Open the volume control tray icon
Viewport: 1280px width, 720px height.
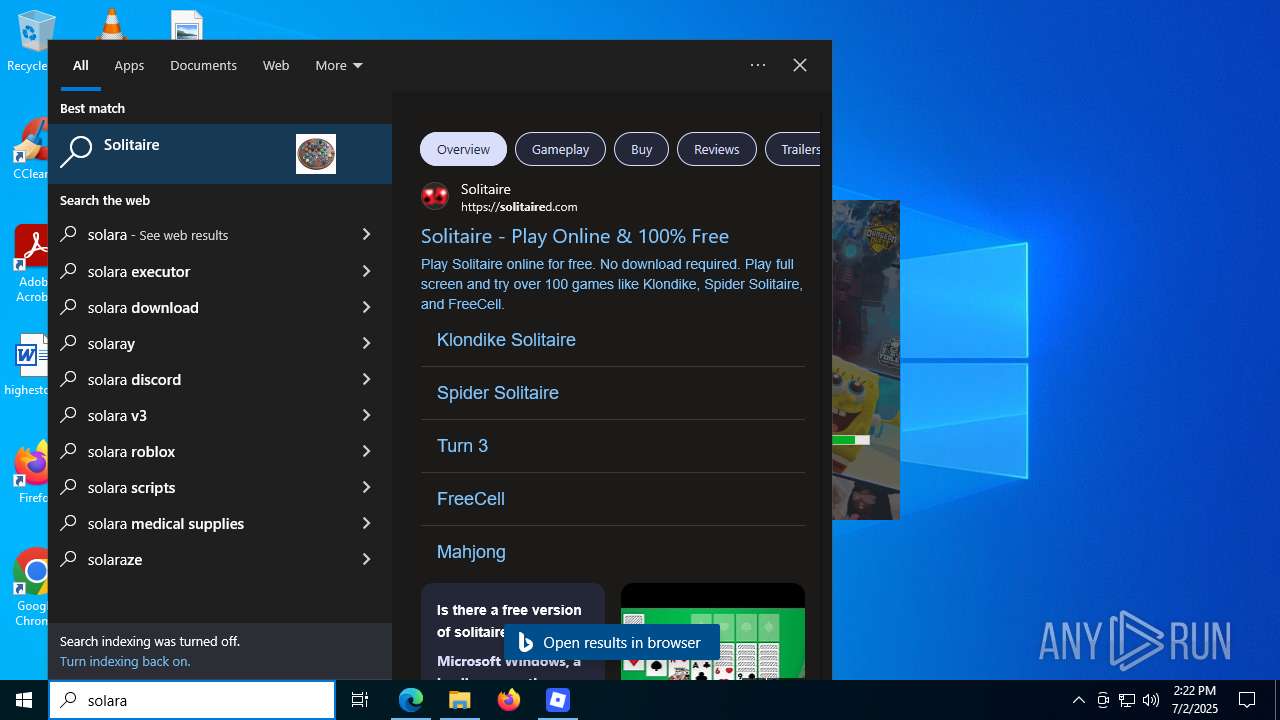click(x=1151, y=700)
